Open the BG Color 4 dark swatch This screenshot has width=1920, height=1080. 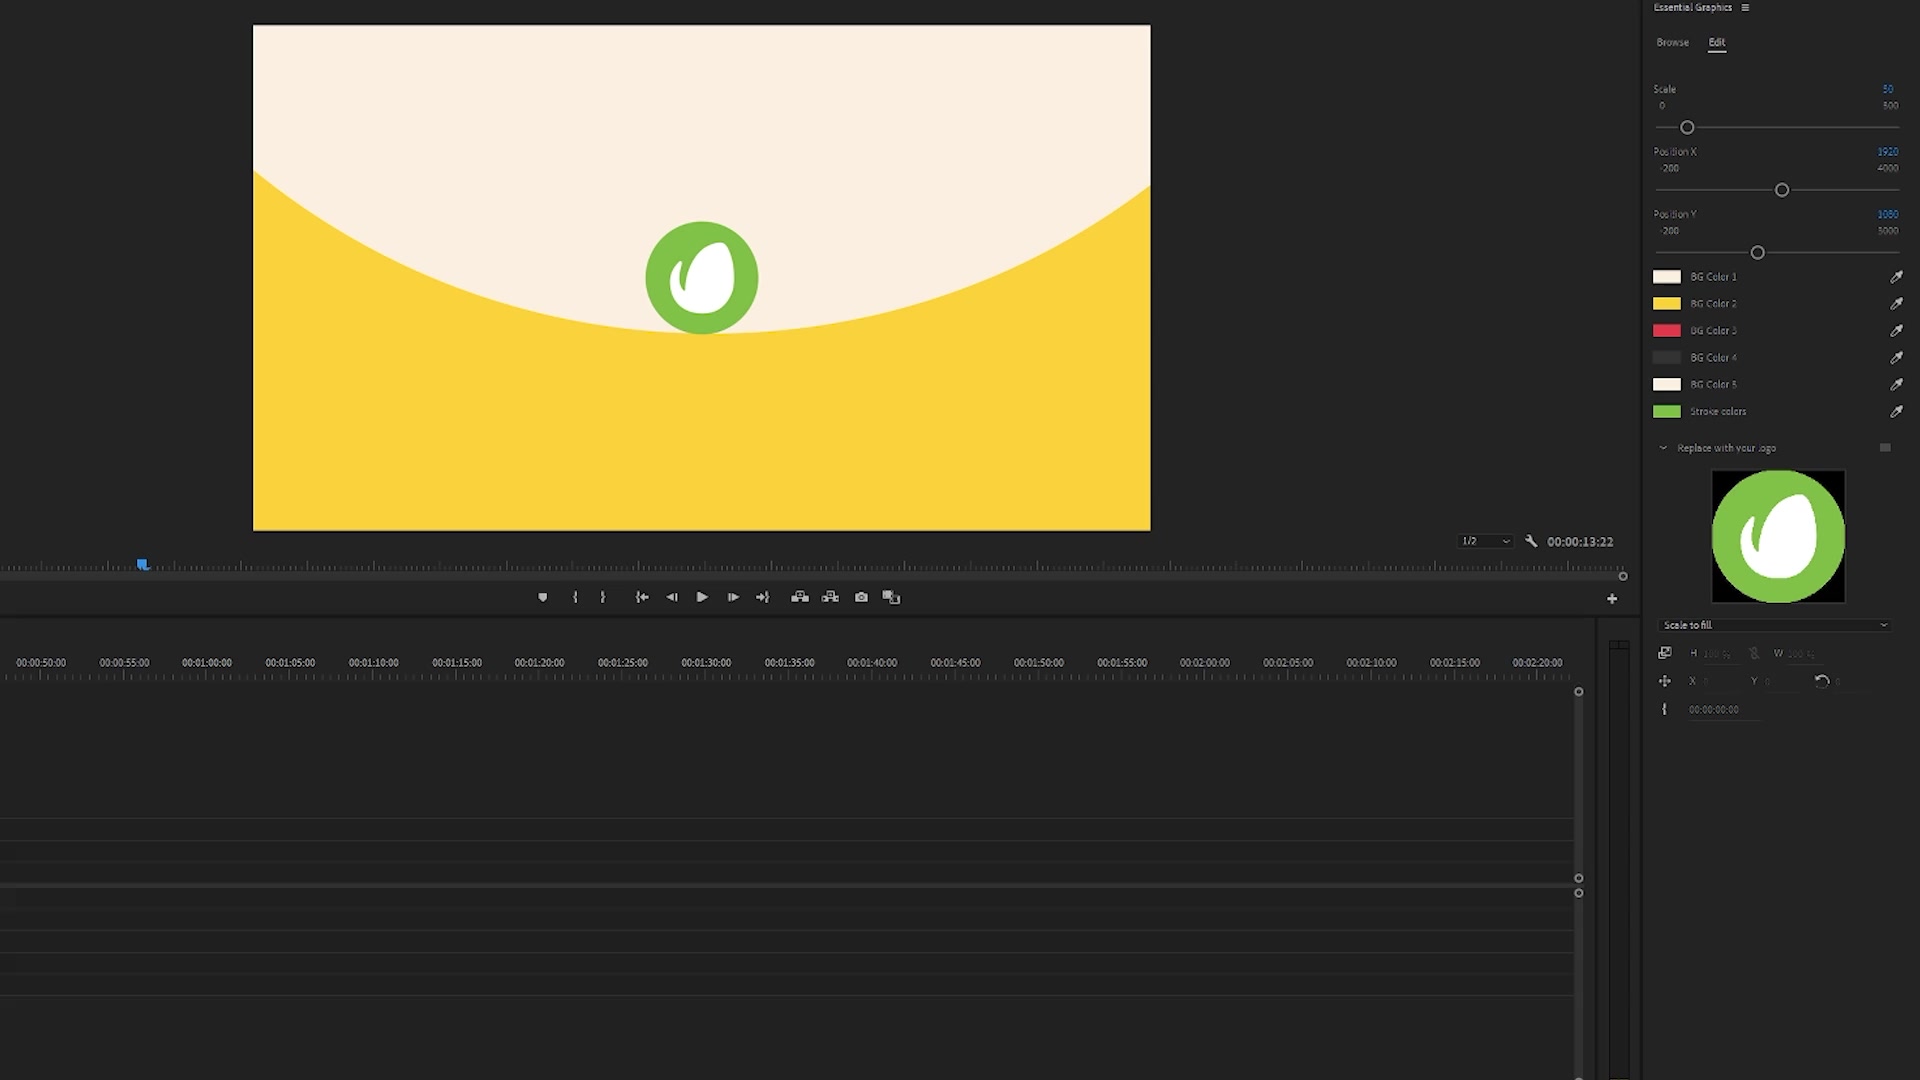[x=1667, y=358]
